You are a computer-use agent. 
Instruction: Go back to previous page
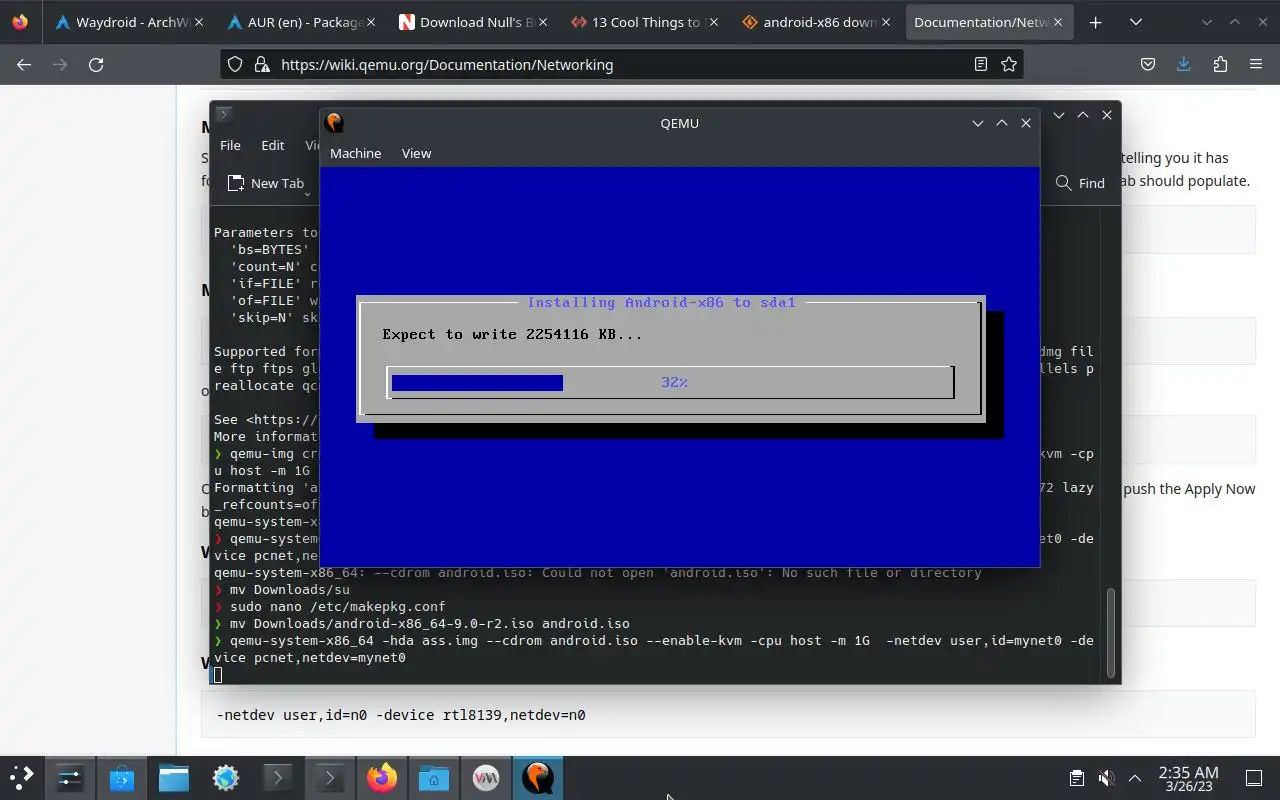pyautogui.click(x=24, y=64)
